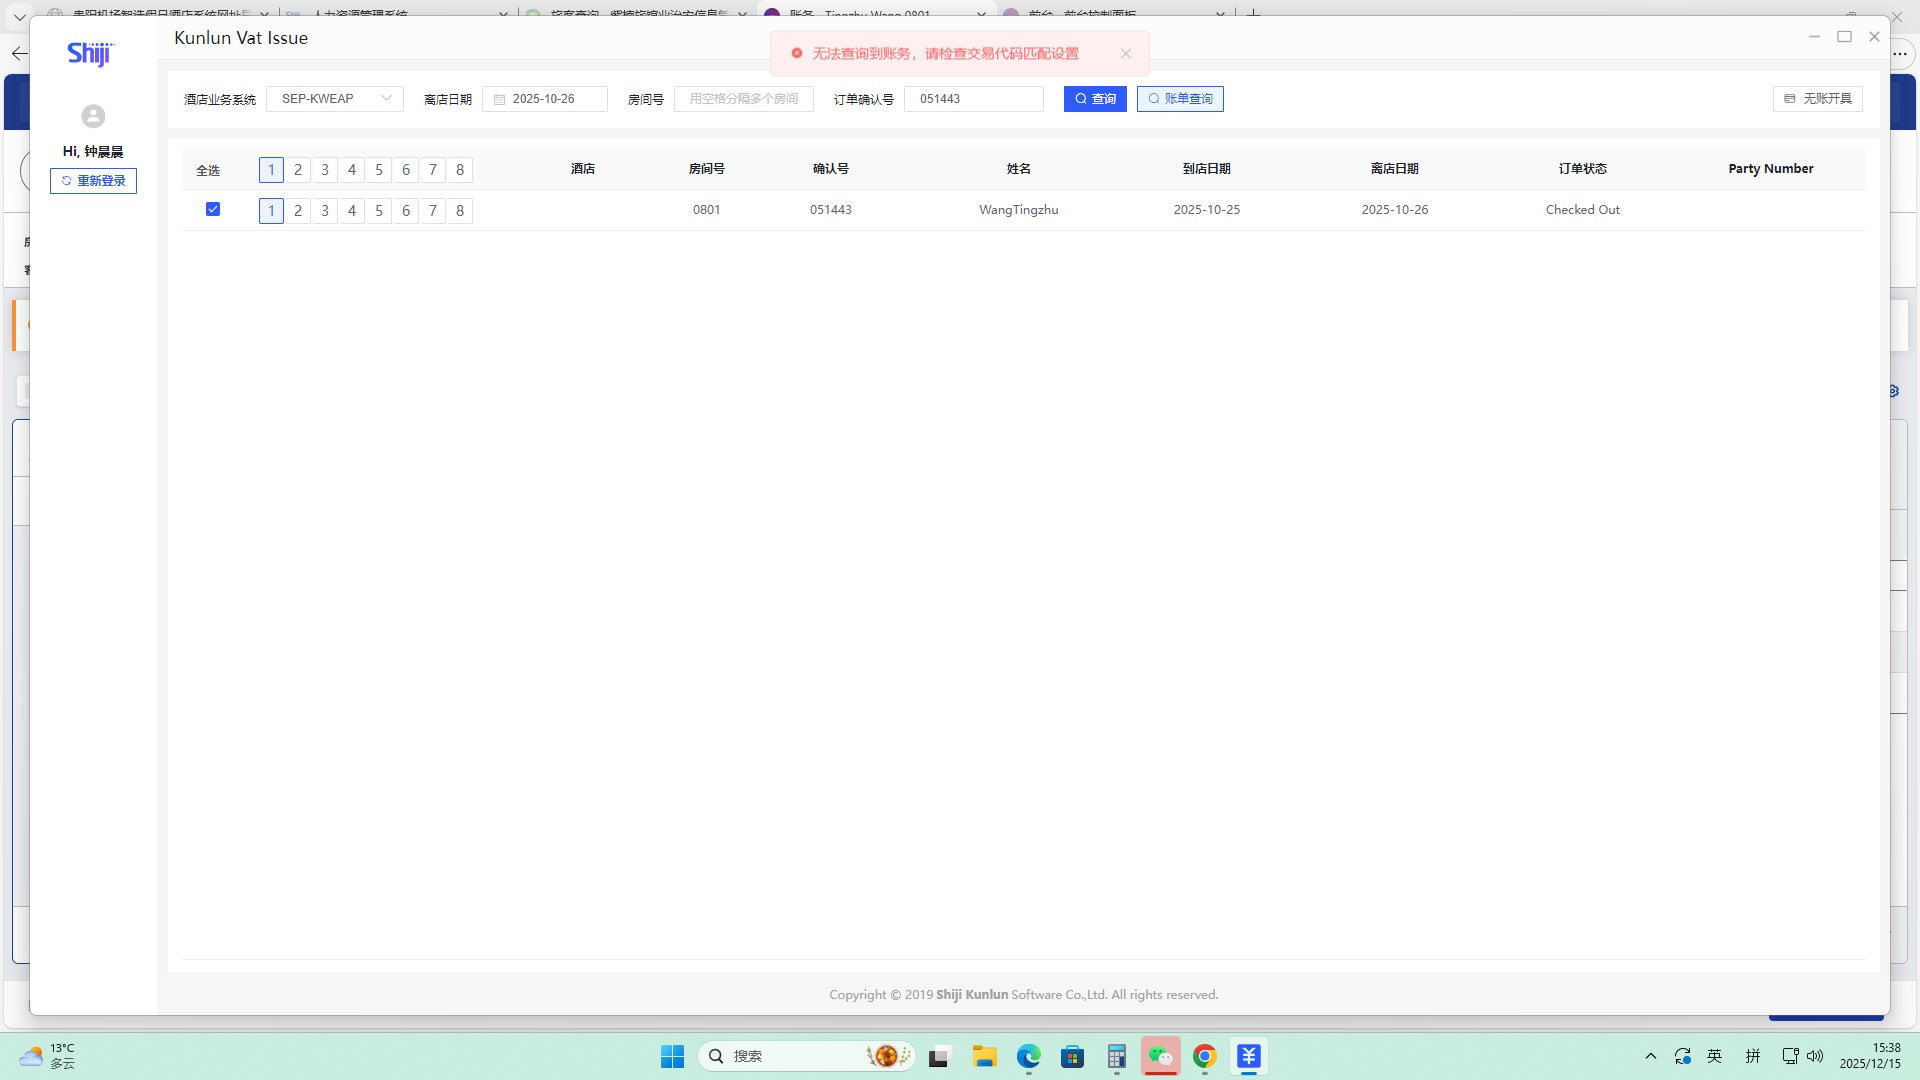Screen dimensions: 1920x1080
Task: Click the blue 查询 search button
Action: tap(1095, 99)
